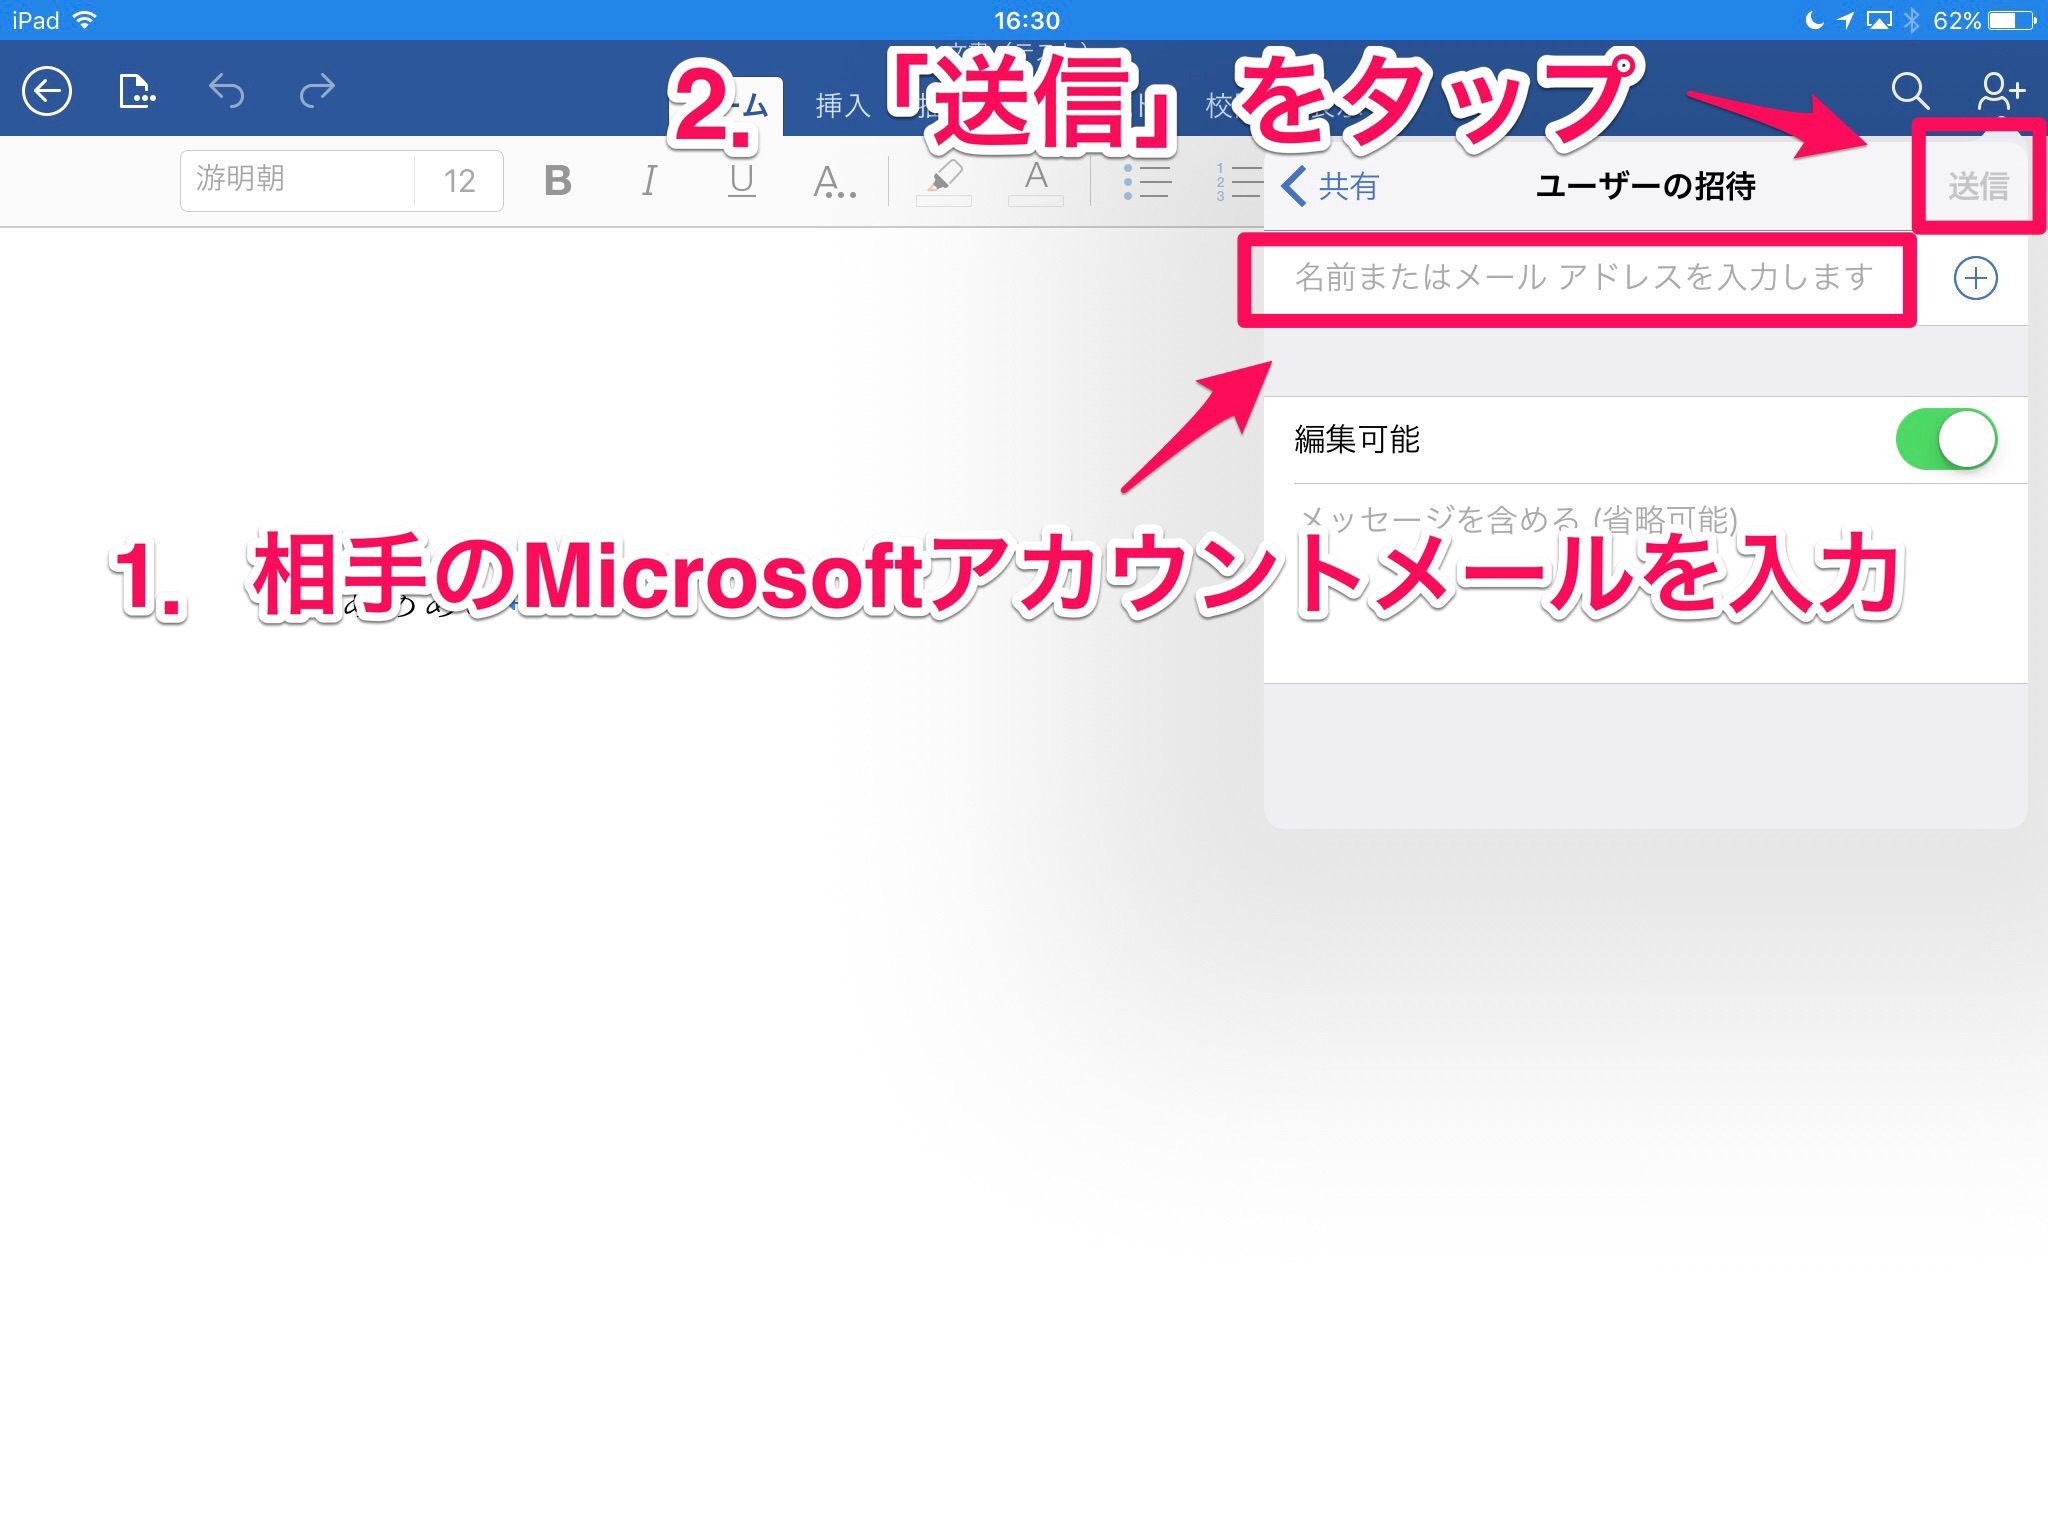Tap the share person-plus icon

point(2000,92)
